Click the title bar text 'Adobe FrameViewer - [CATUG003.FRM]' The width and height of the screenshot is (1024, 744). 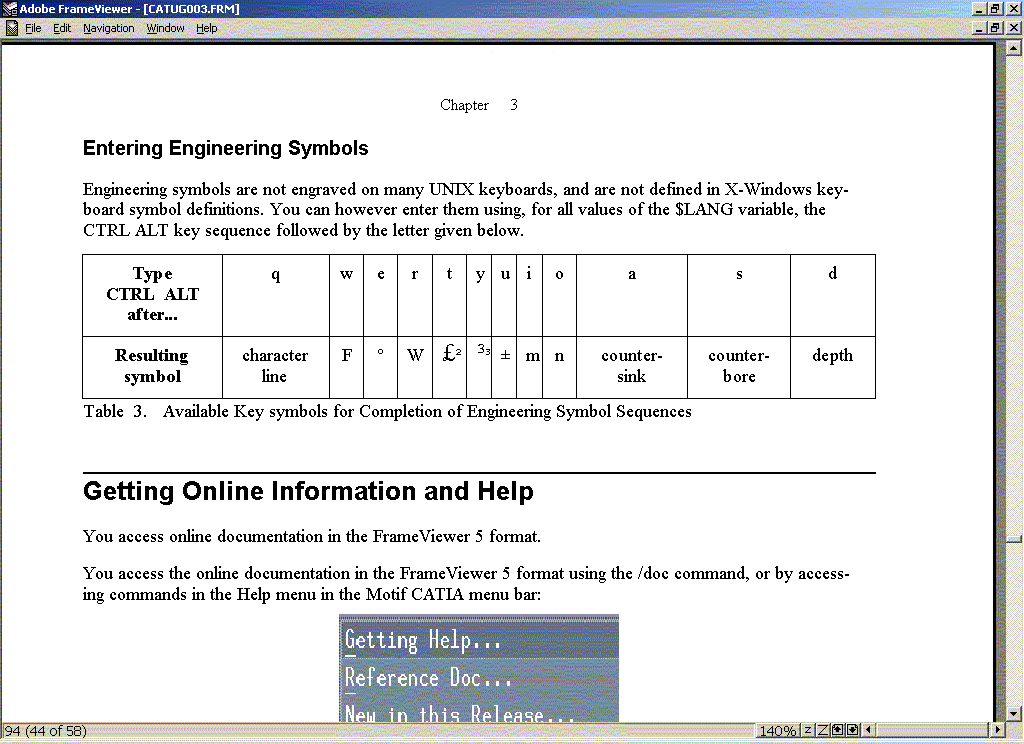click(129, 8)
